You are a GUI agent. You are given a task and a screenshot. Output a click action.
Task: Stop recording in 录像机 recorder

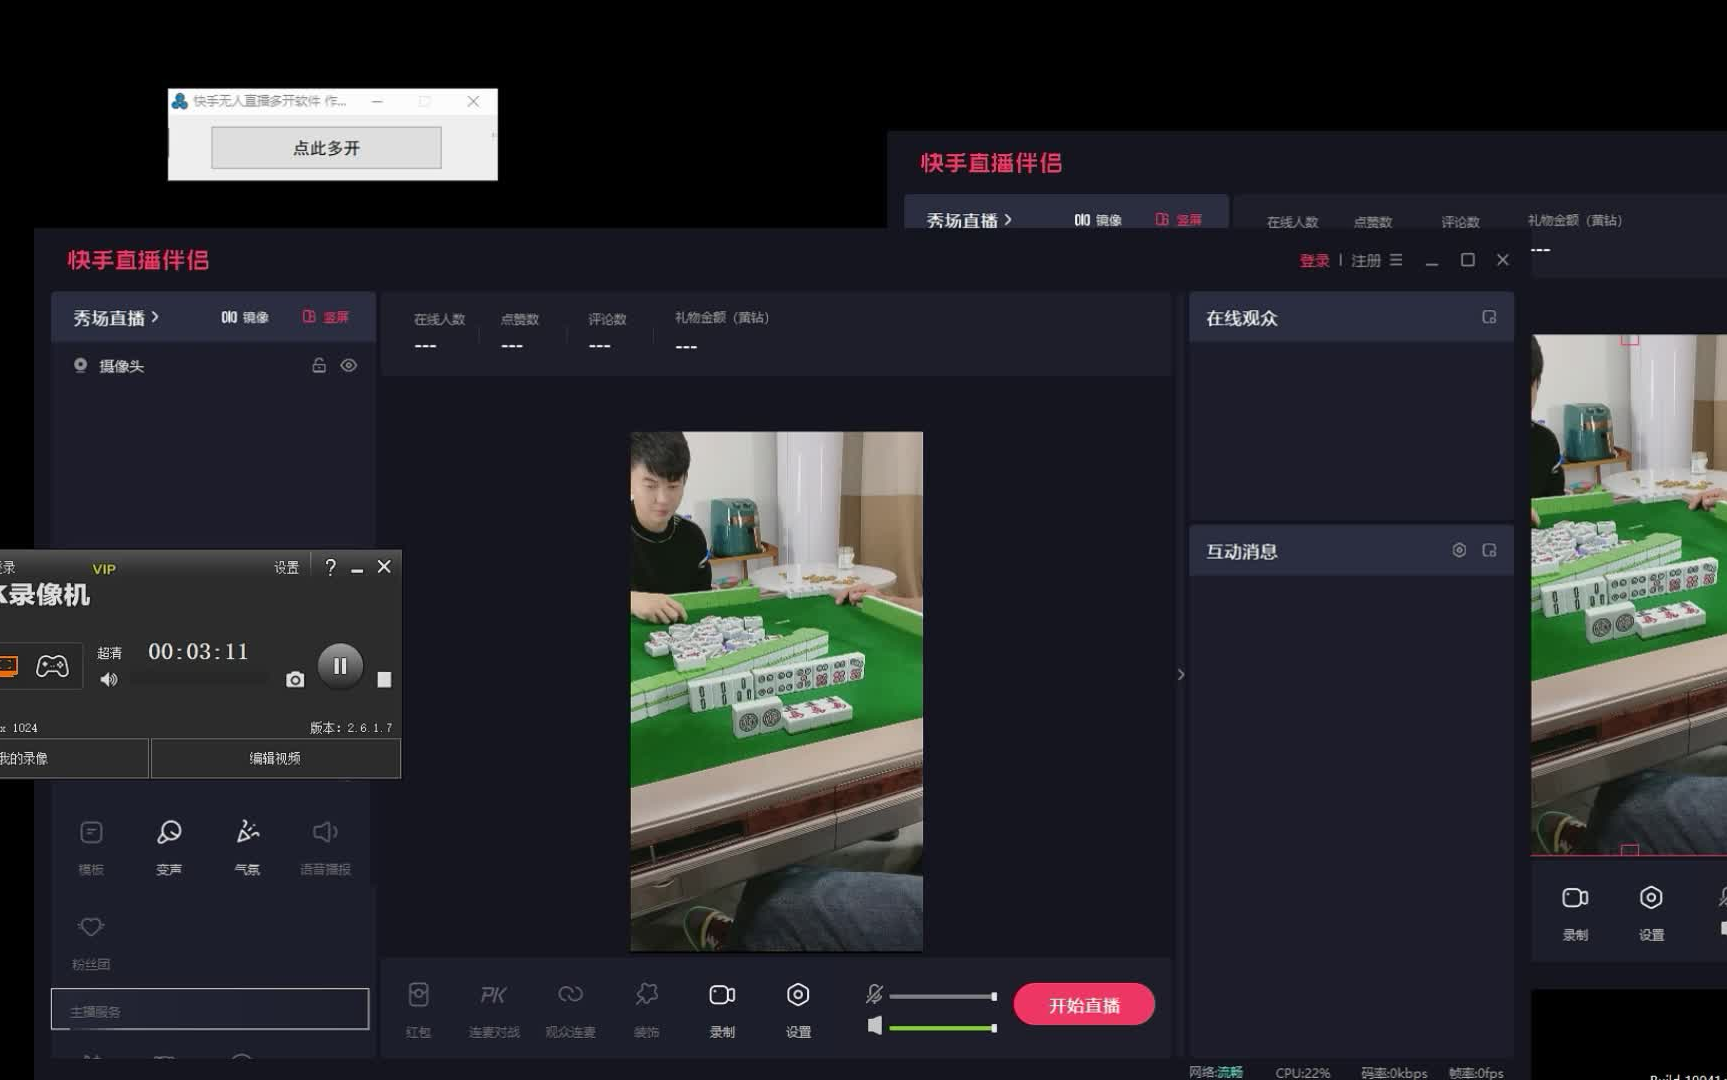[x=384, y=680]
